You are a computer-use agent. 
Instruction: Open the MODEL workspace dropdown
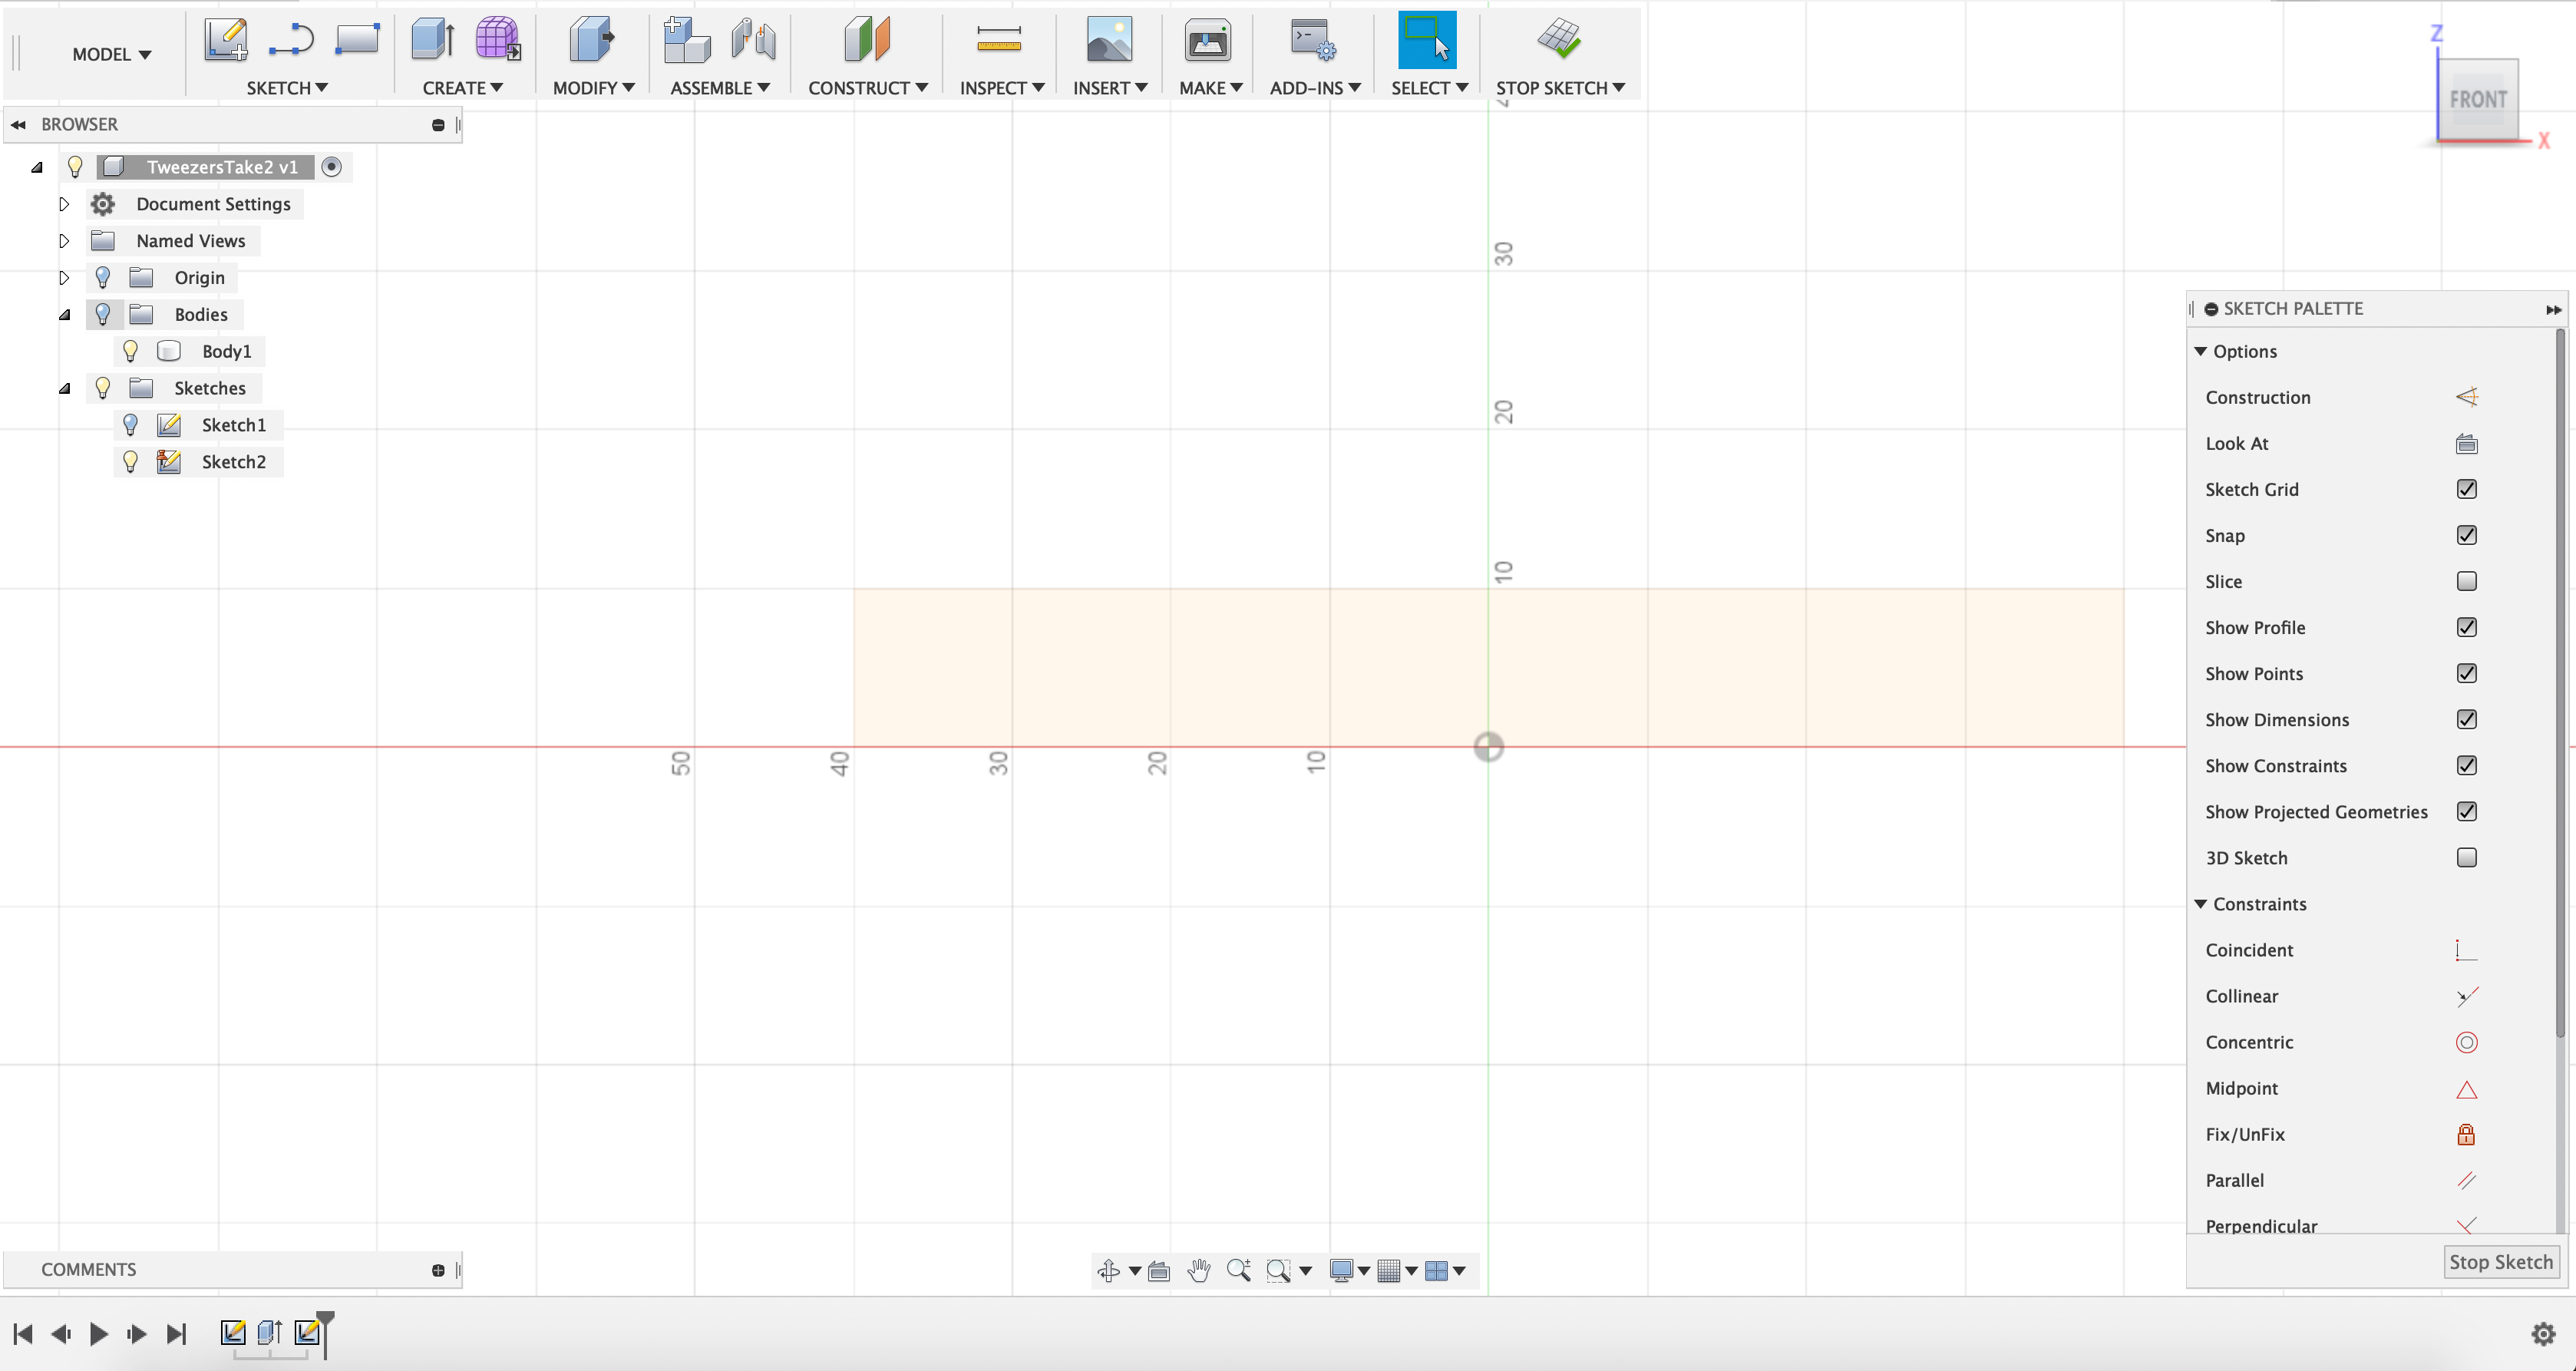pyautogui.click(x=111, y=54)
